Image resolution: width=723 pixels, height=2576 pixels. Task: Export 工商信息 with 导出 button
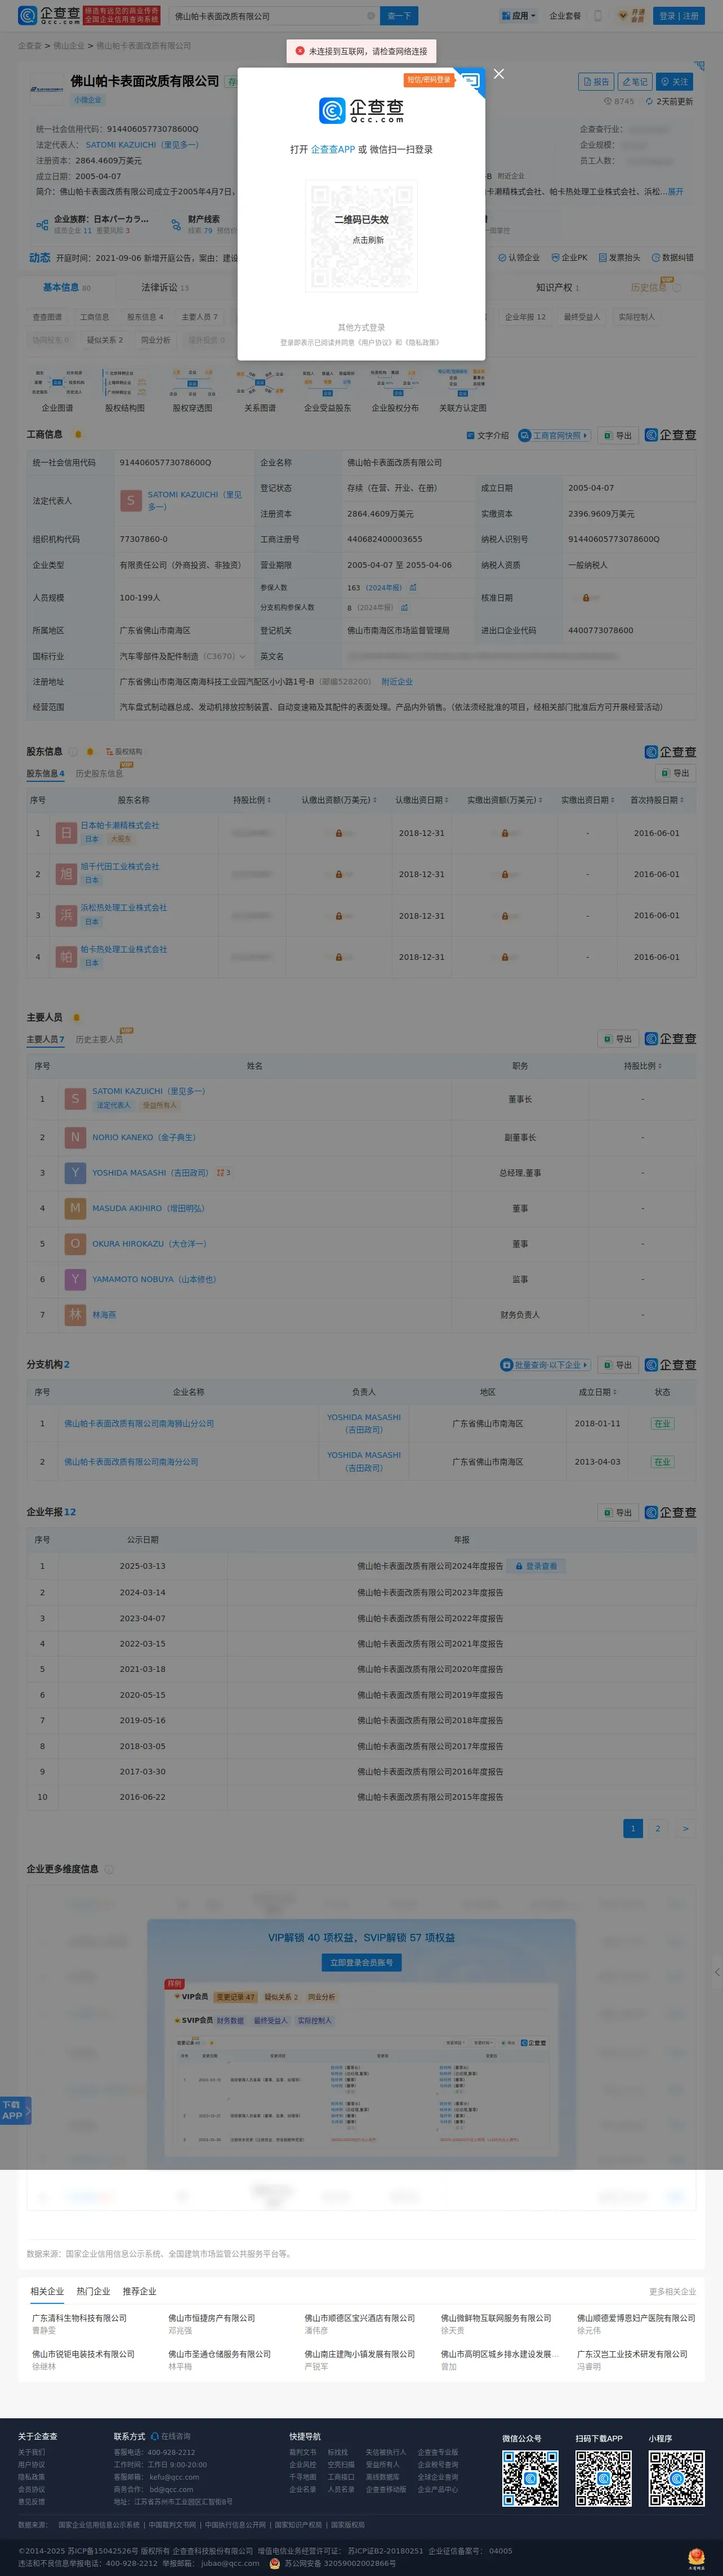tap(619, 436)
